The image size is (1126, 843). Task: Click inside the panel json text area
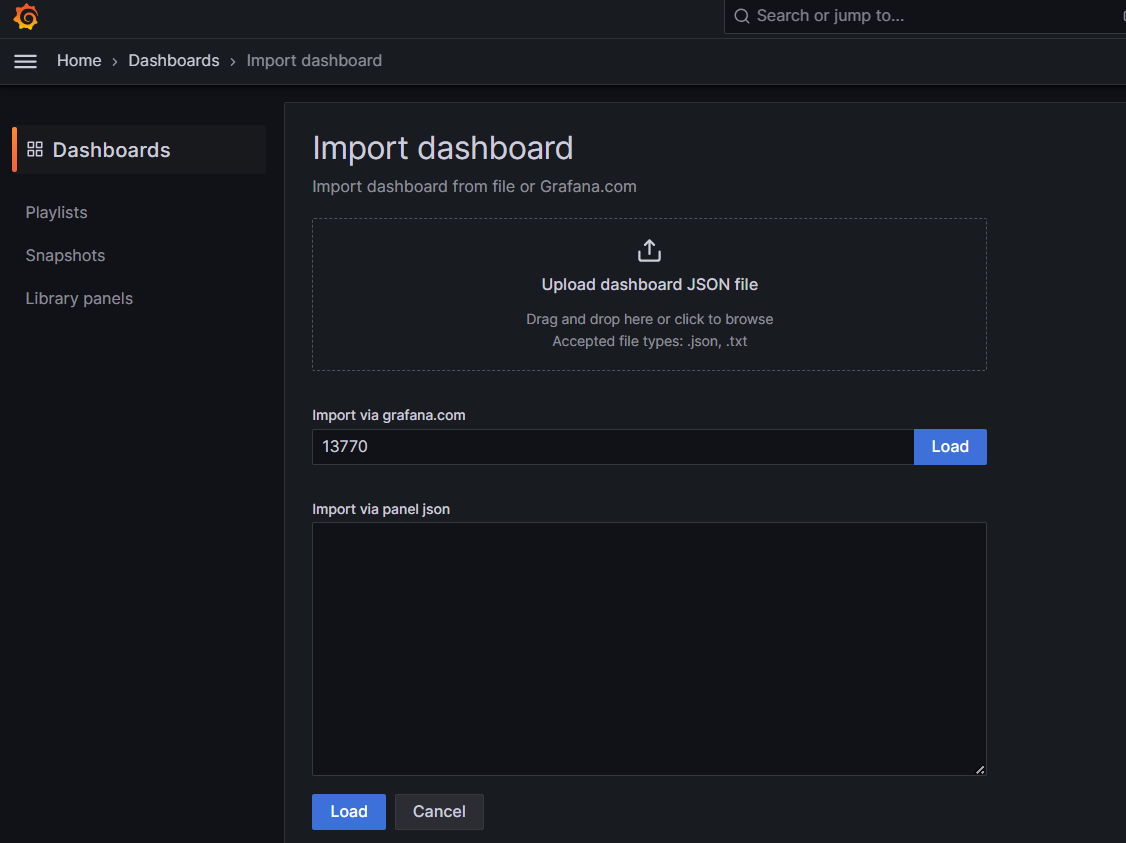pos(649,648)
